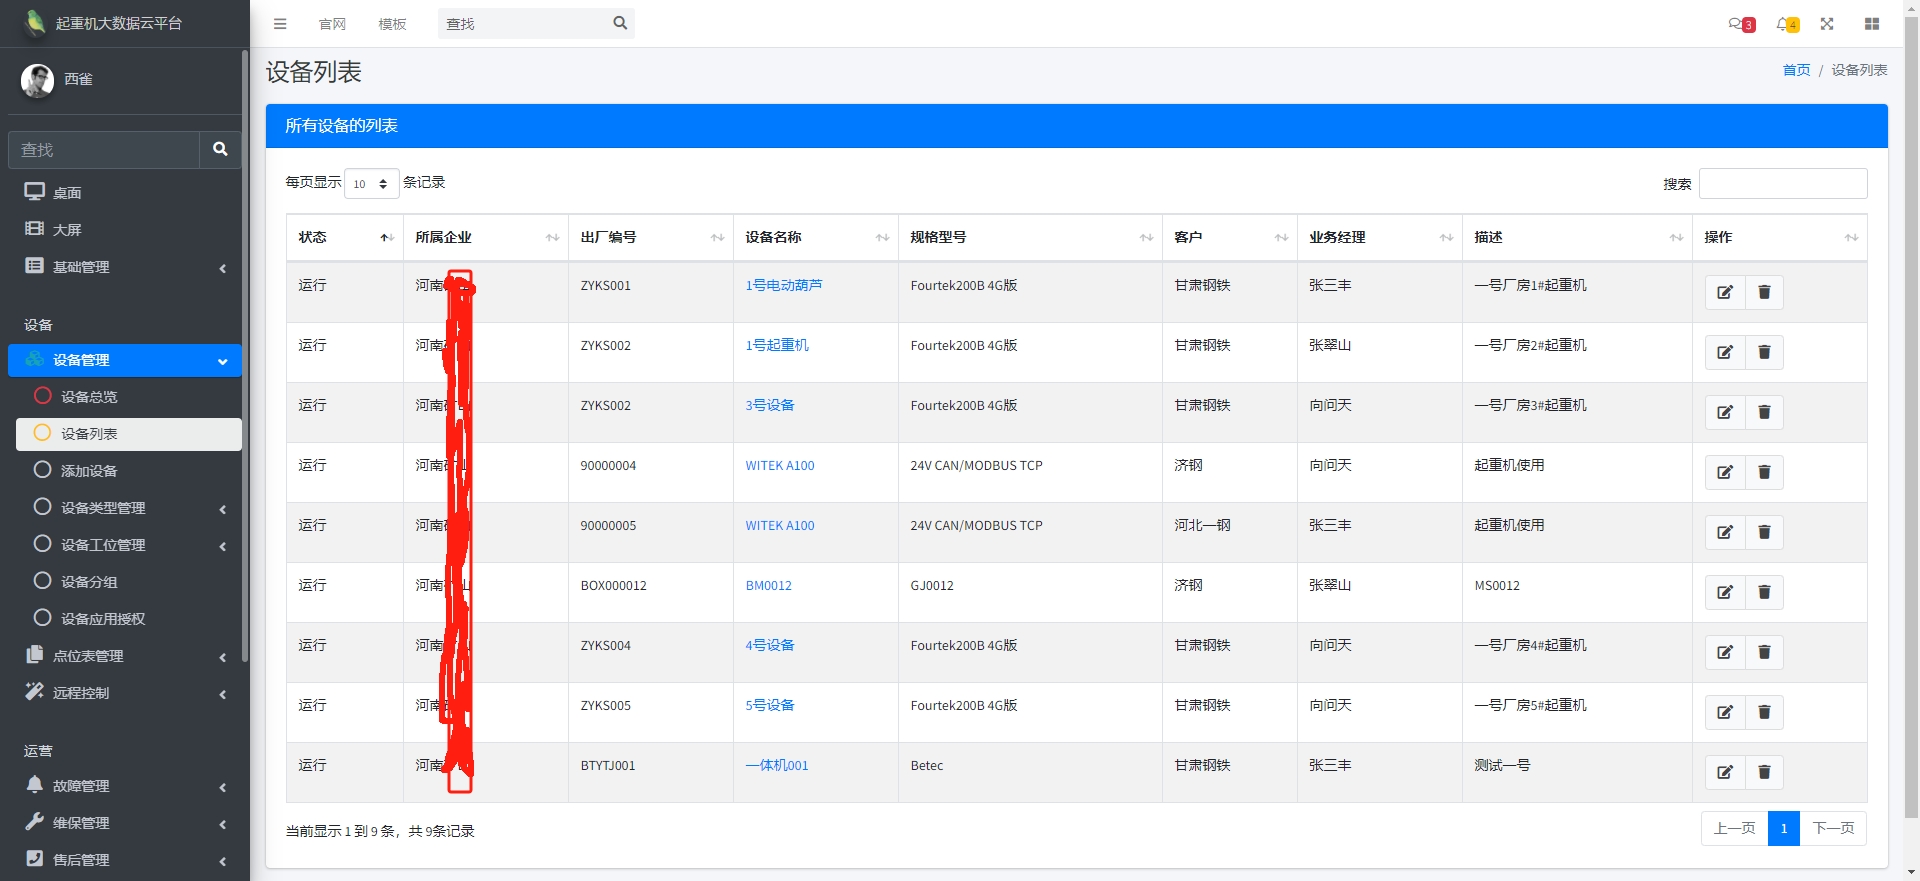Expand 故障管理 sidebar menu

pos(125,786)
